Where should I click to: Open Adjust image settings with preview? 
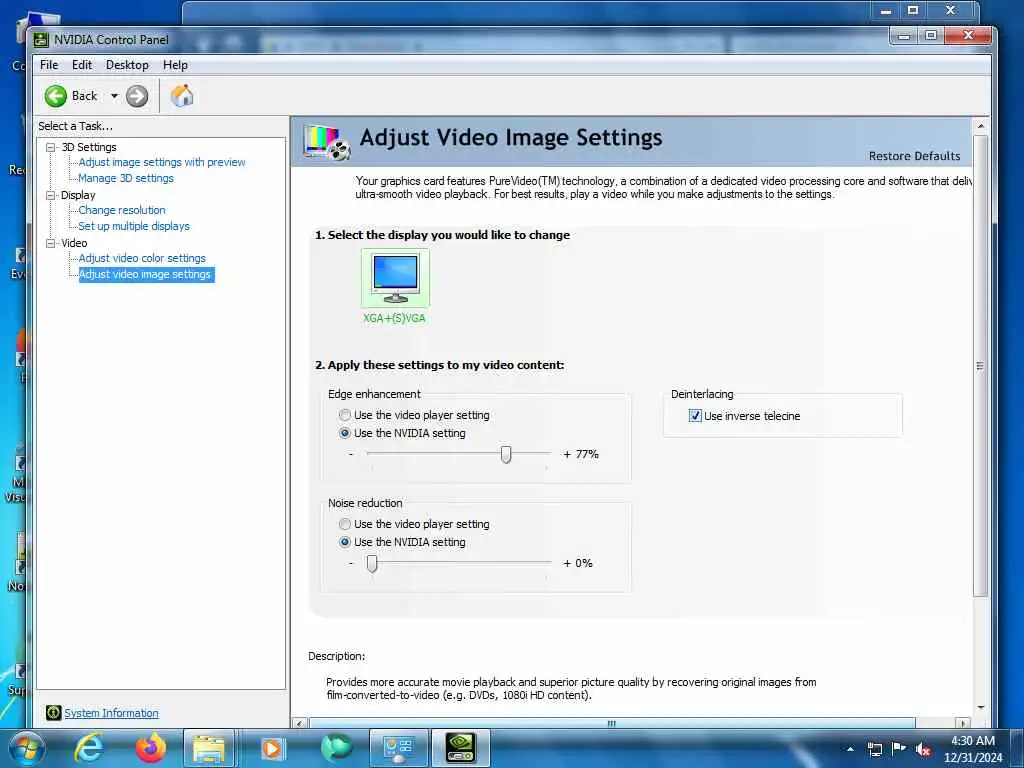point(162,162)
